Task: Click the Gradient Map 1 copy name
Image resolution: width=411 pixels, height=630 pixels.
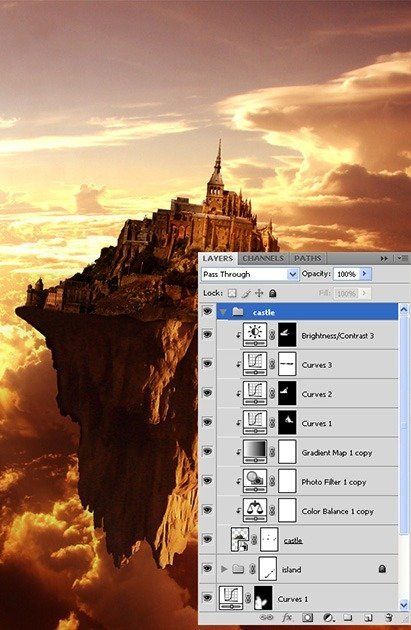Action: (337, 453)
